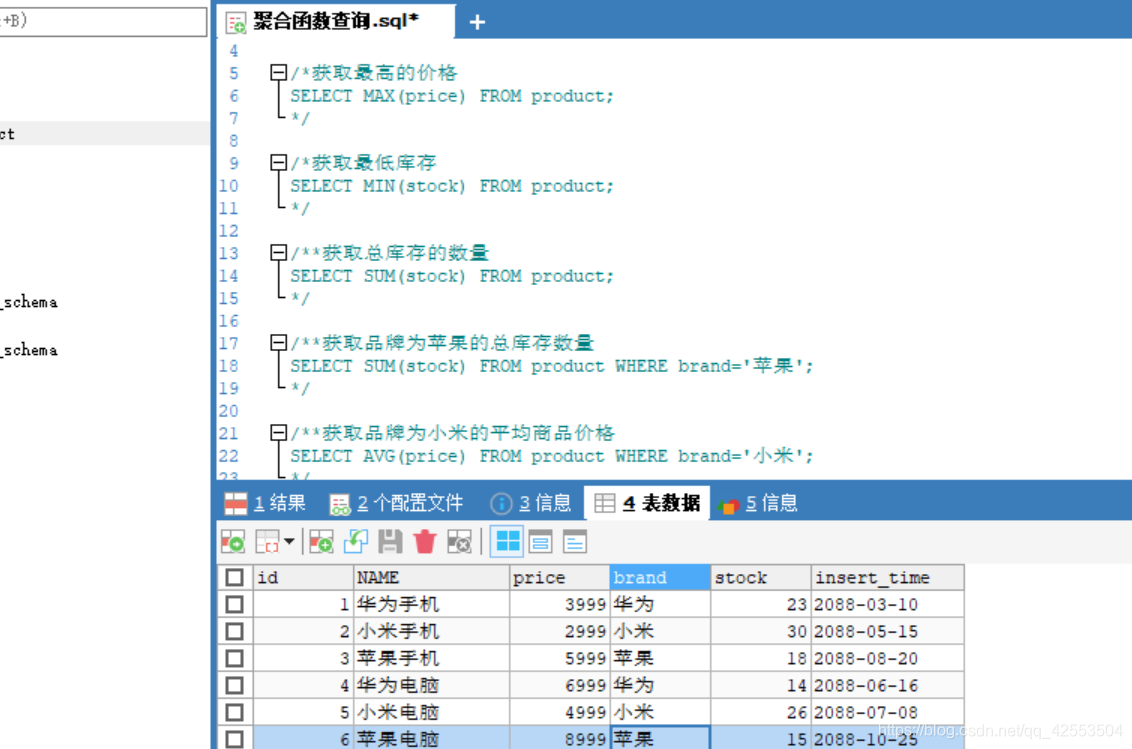The width and height of the screenshot is (1132, 749).
Task: Select the date cell 2088-08-20
Action: coord(887,658)
